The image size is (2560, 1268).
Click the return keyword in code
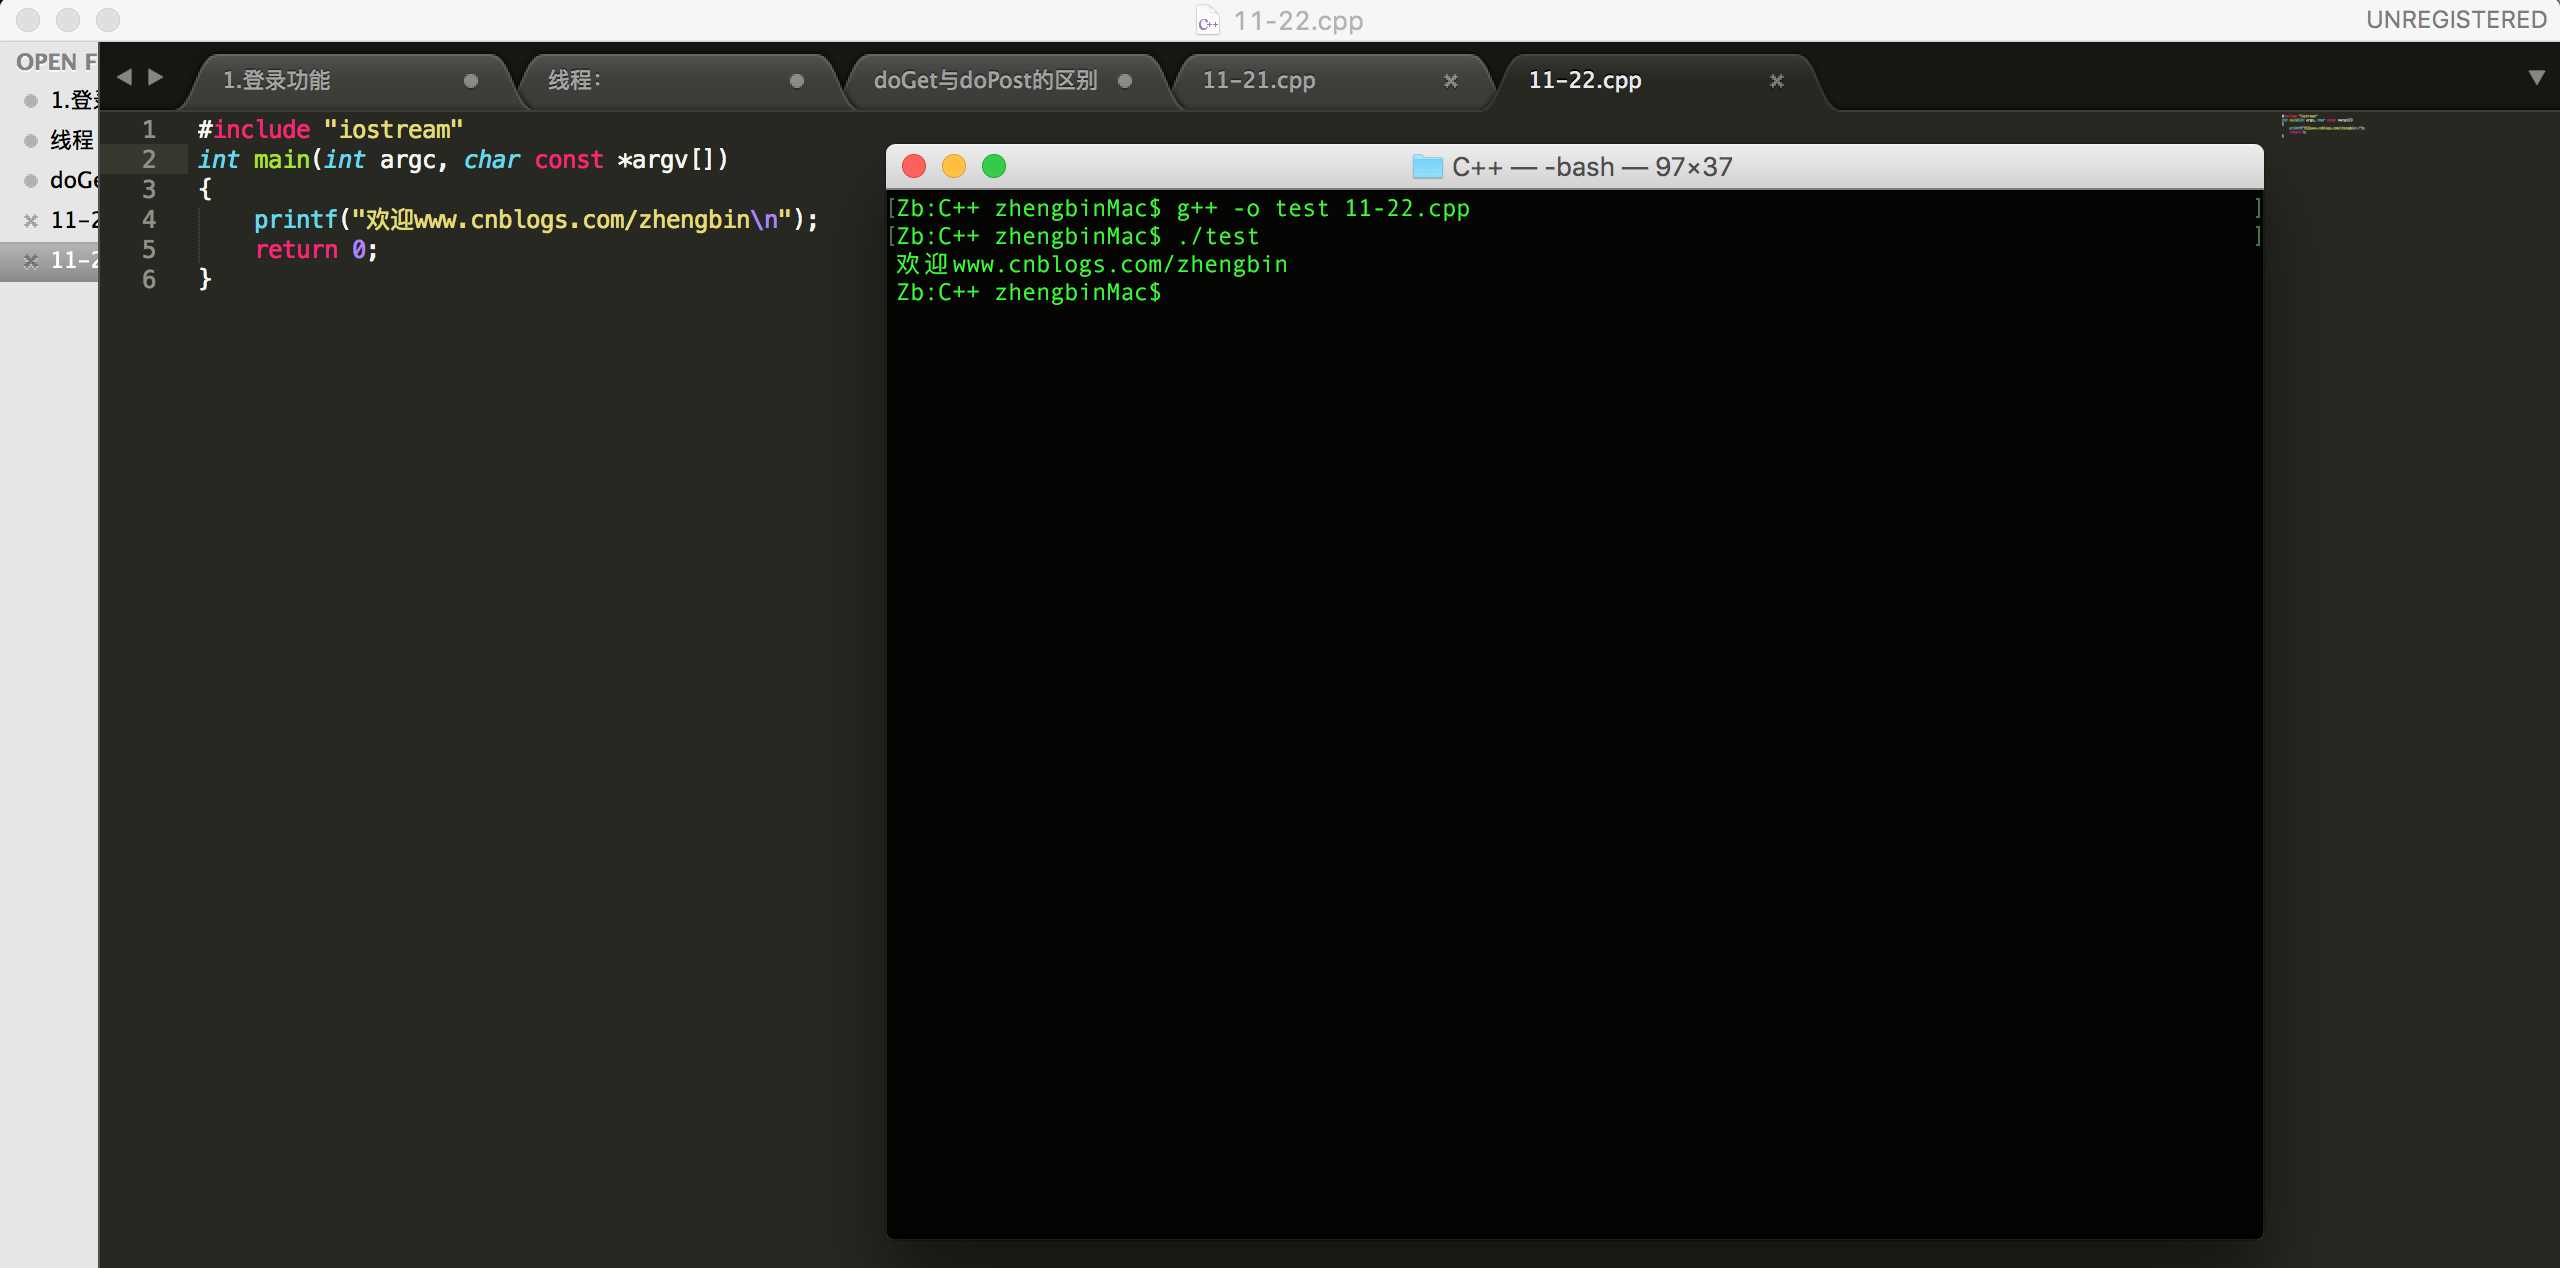pyautogui.click(x=296, y=250)
